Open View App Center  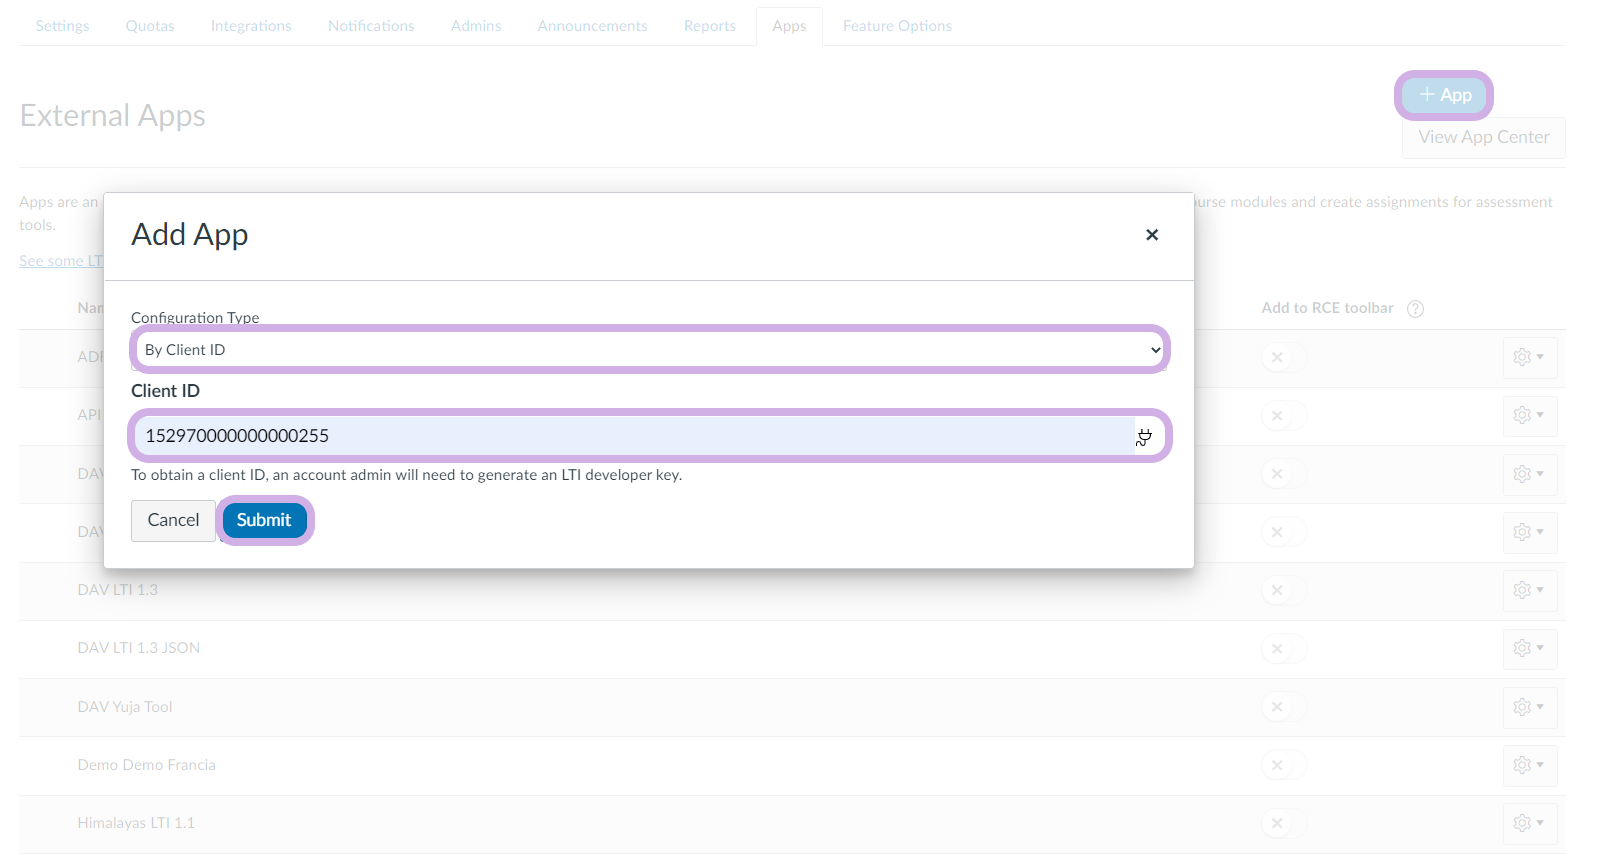point(1484,137)
